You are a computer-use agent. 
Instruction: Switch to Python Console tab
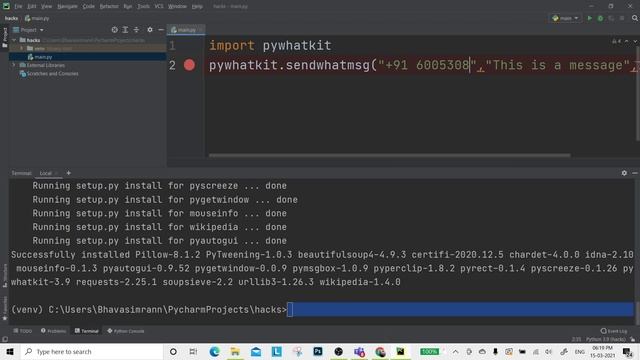pos(126,331)
